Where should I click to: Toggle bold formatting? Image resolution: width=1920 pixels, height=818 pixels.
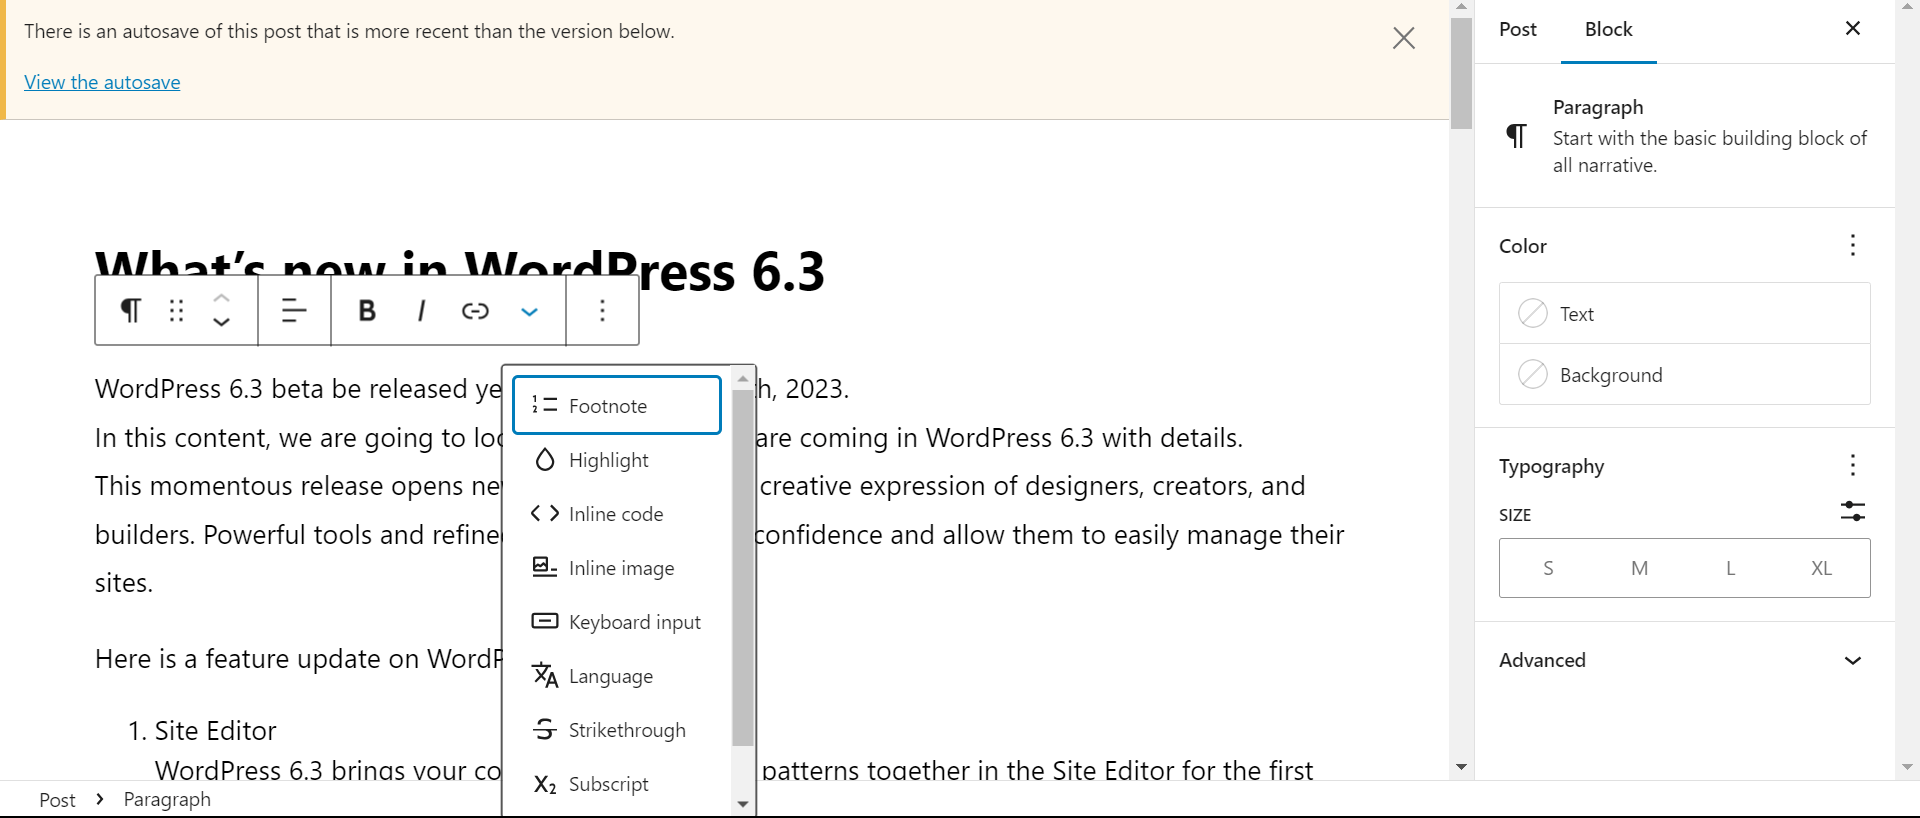(367, 311)
